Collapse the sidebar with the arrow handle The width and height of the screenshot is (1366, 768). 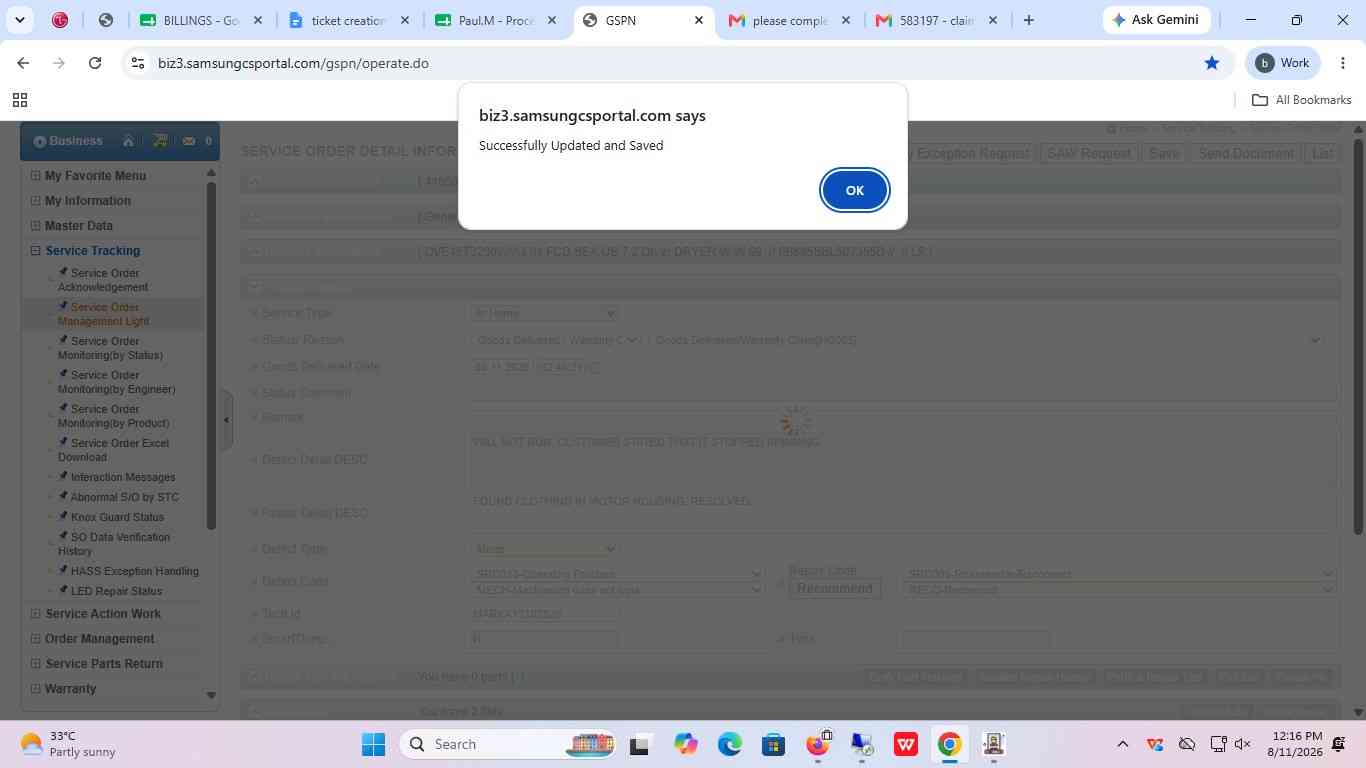pos(226,420)
